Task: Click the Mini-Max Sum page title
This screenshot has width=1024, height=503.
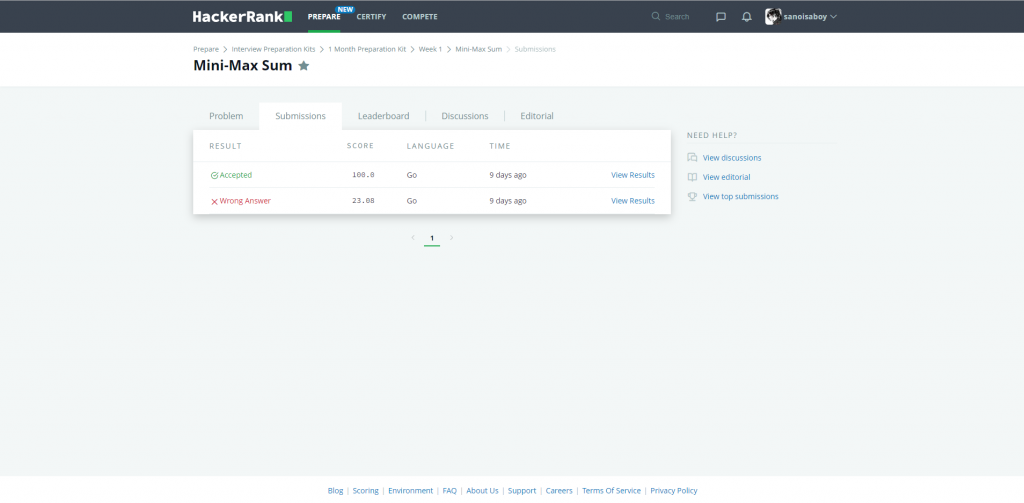Action: pyautogui.click(x=242, y=65)
